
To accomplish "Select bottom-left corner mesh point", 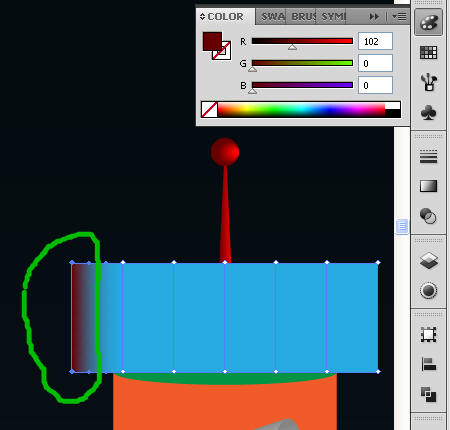I will (72, 372).
